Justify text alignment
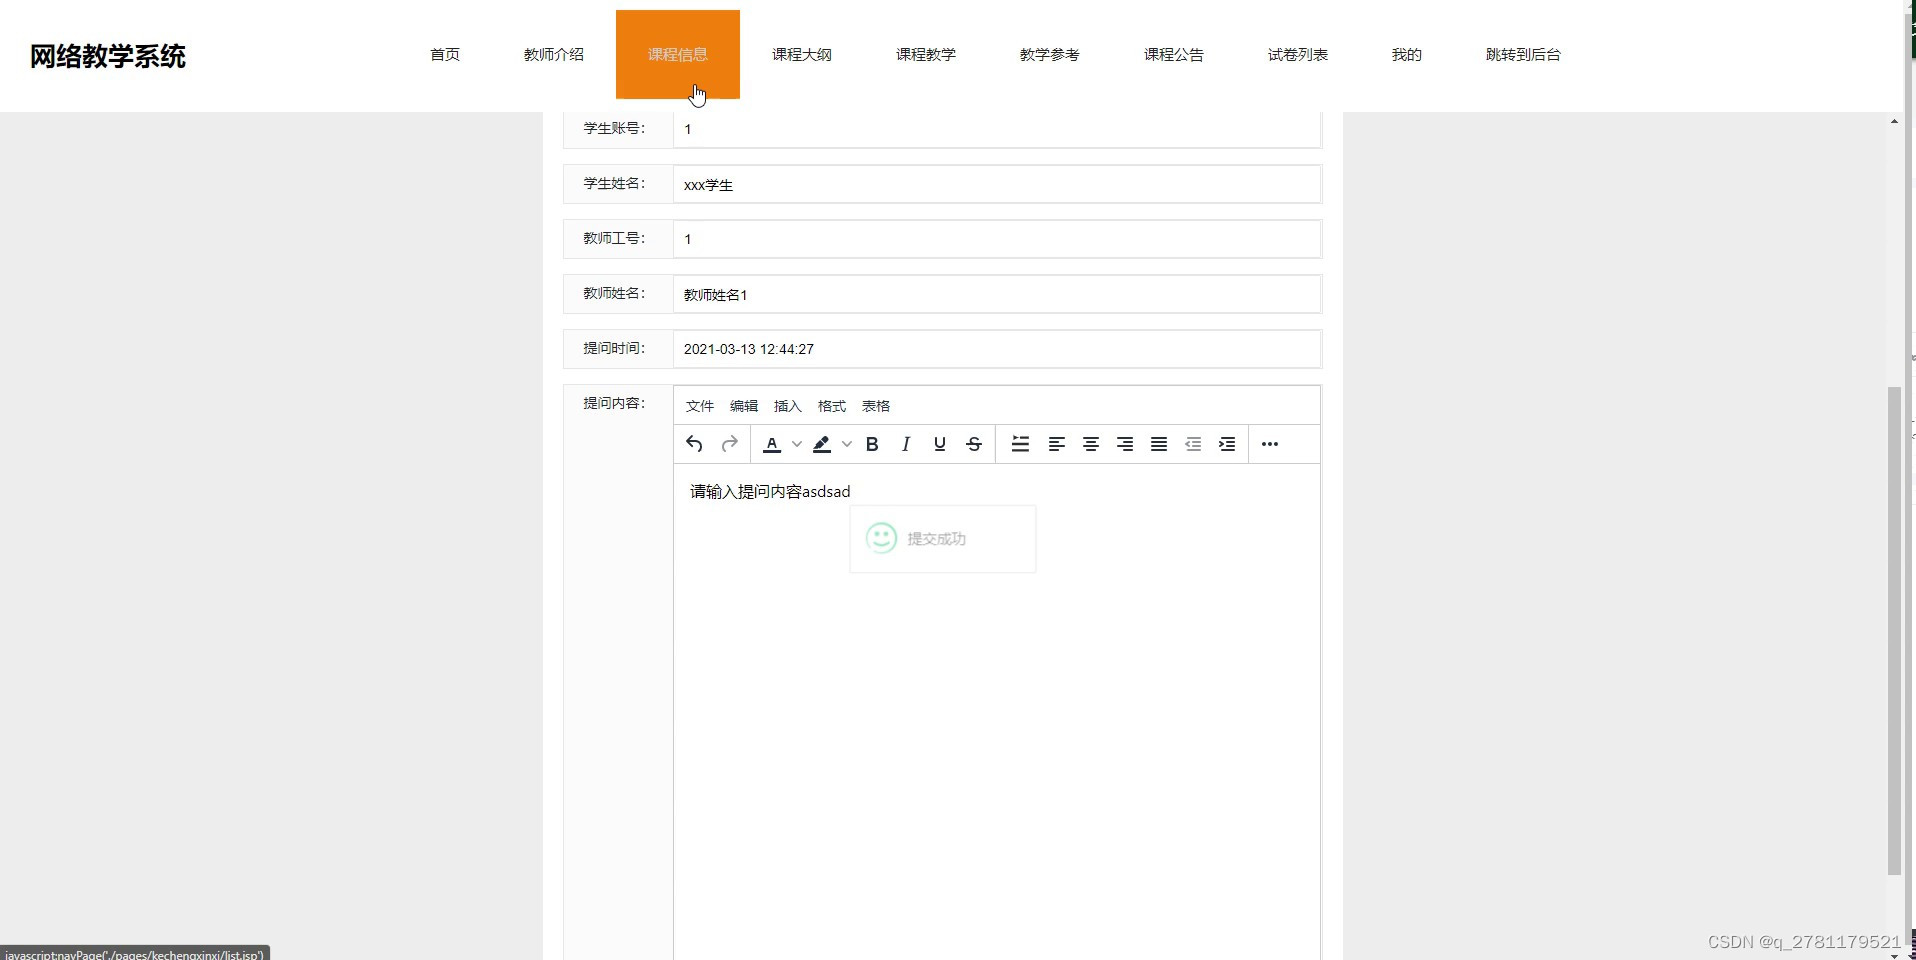Viewport: 1916px width, 960px height. tap(1159, 444)
